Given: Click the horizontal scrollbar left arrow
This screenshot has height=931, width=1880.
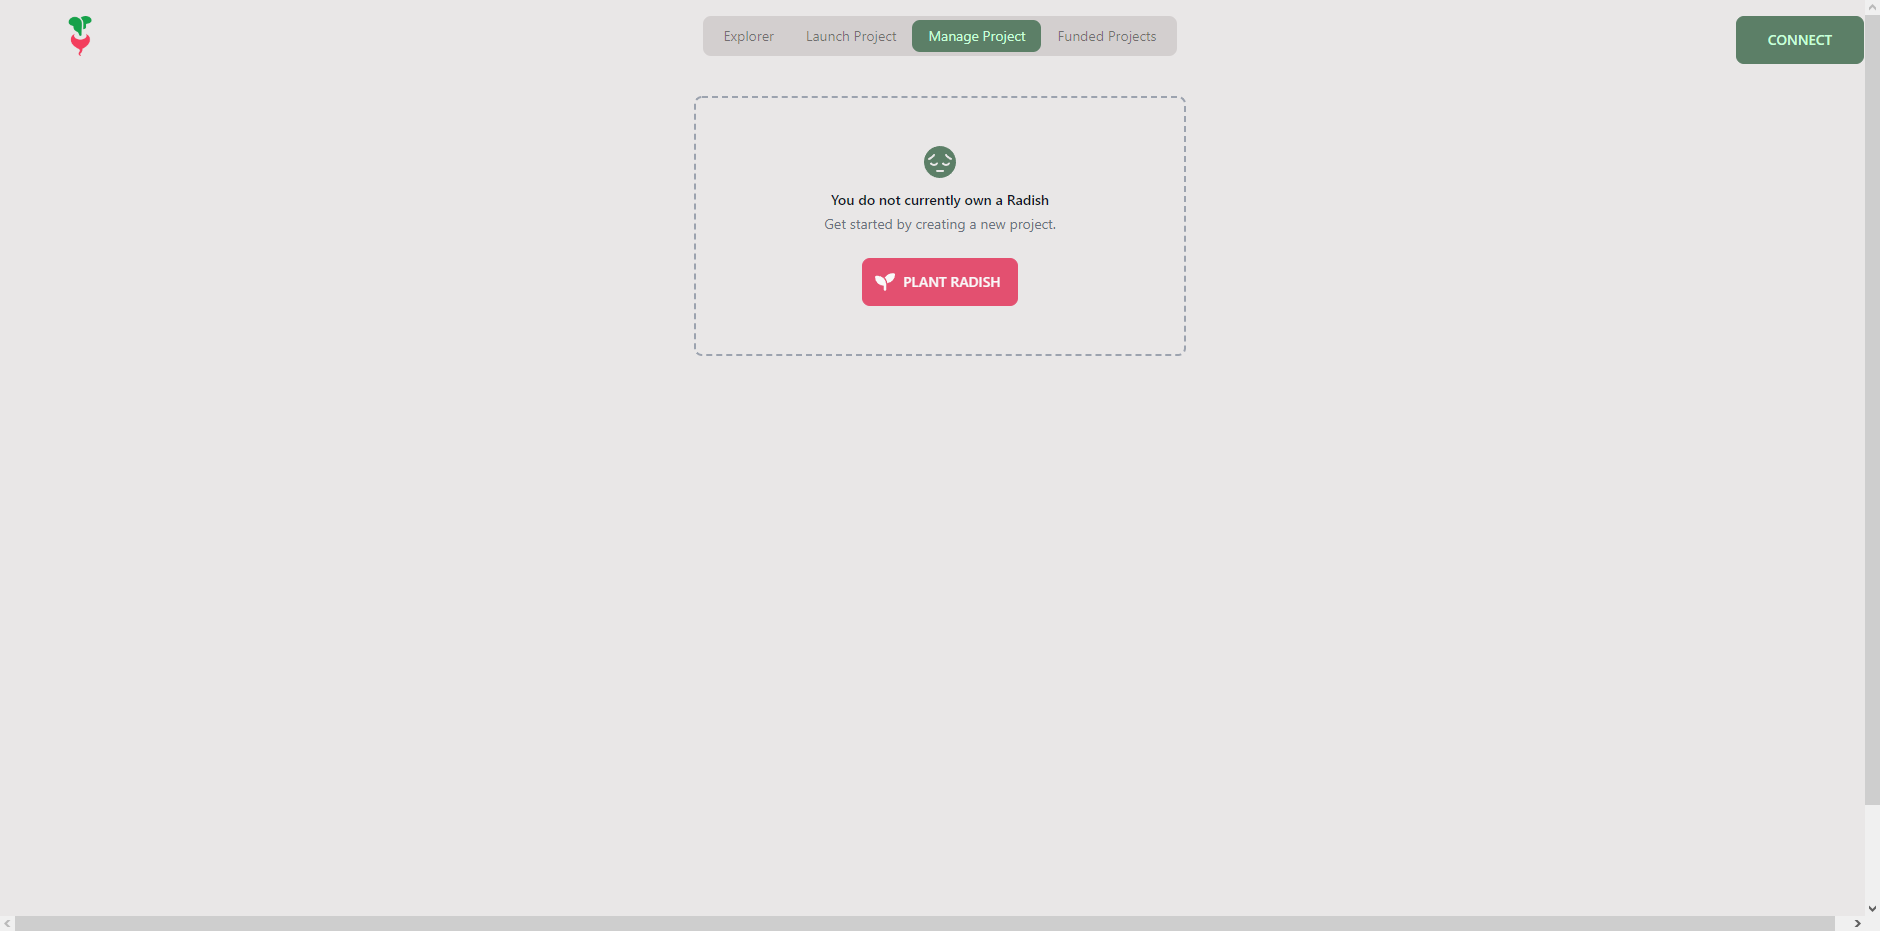Looking at the screenshot, I should point(7,923).
